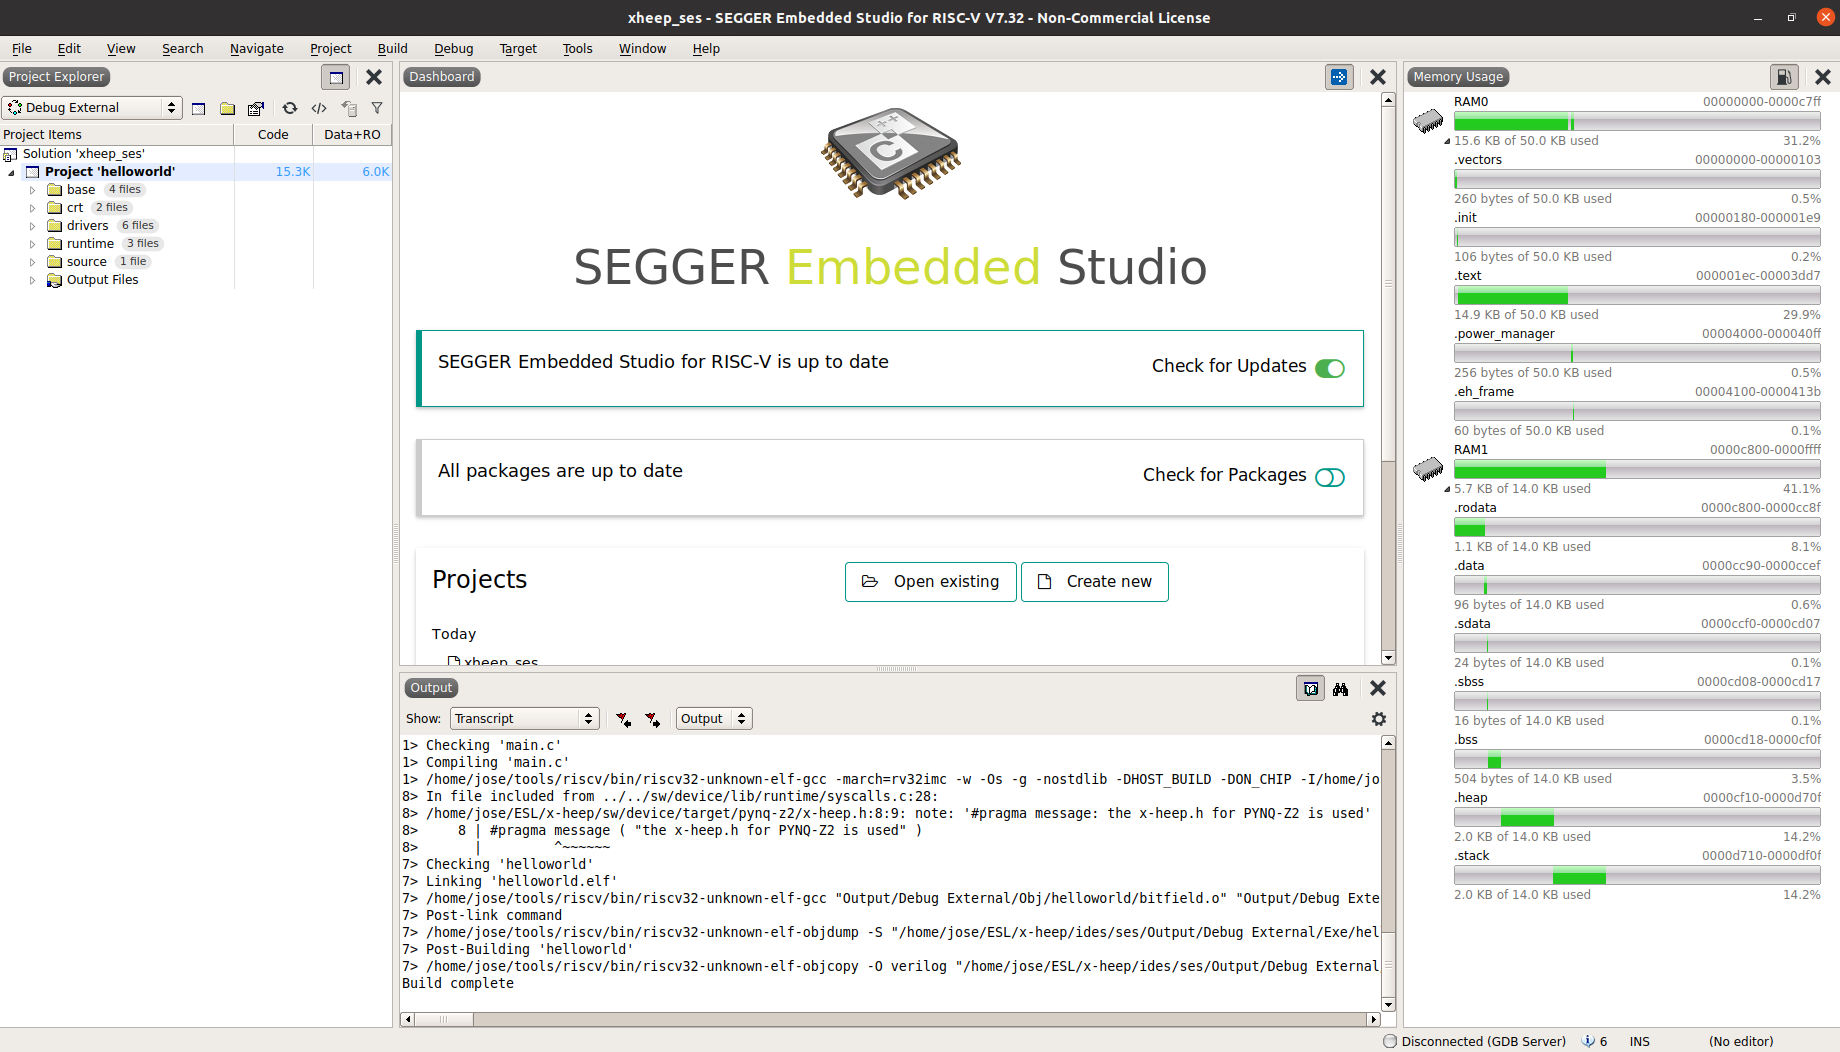Close the Memory Usage panel
The image size is (1840, 1052).
click(1823, 77)
